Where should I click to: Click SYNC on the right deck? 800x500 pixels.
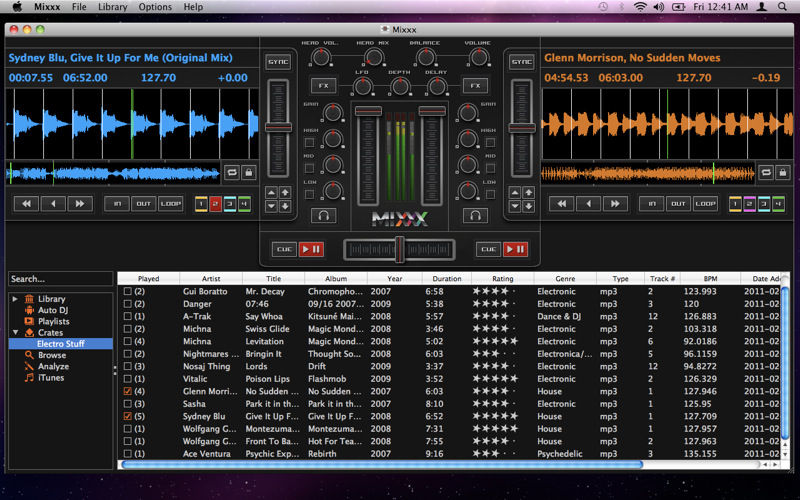point(521,62)
